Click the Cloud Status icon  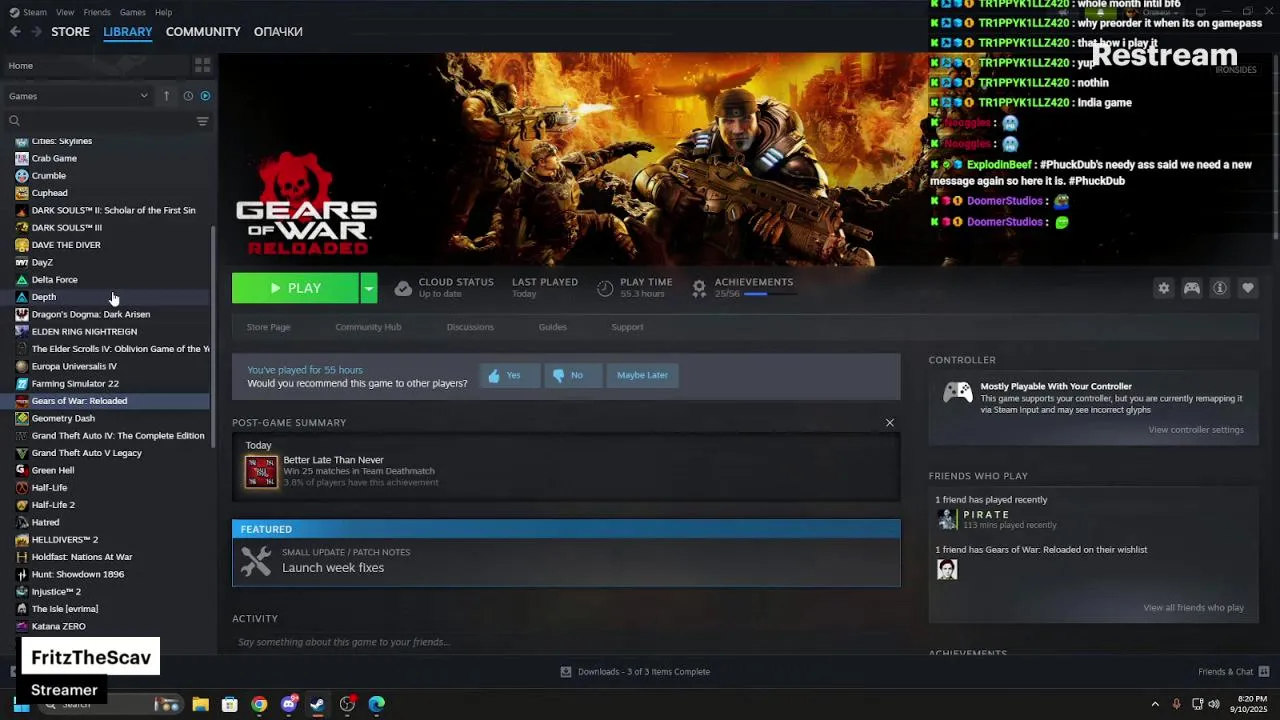click(x=403, y=288)
